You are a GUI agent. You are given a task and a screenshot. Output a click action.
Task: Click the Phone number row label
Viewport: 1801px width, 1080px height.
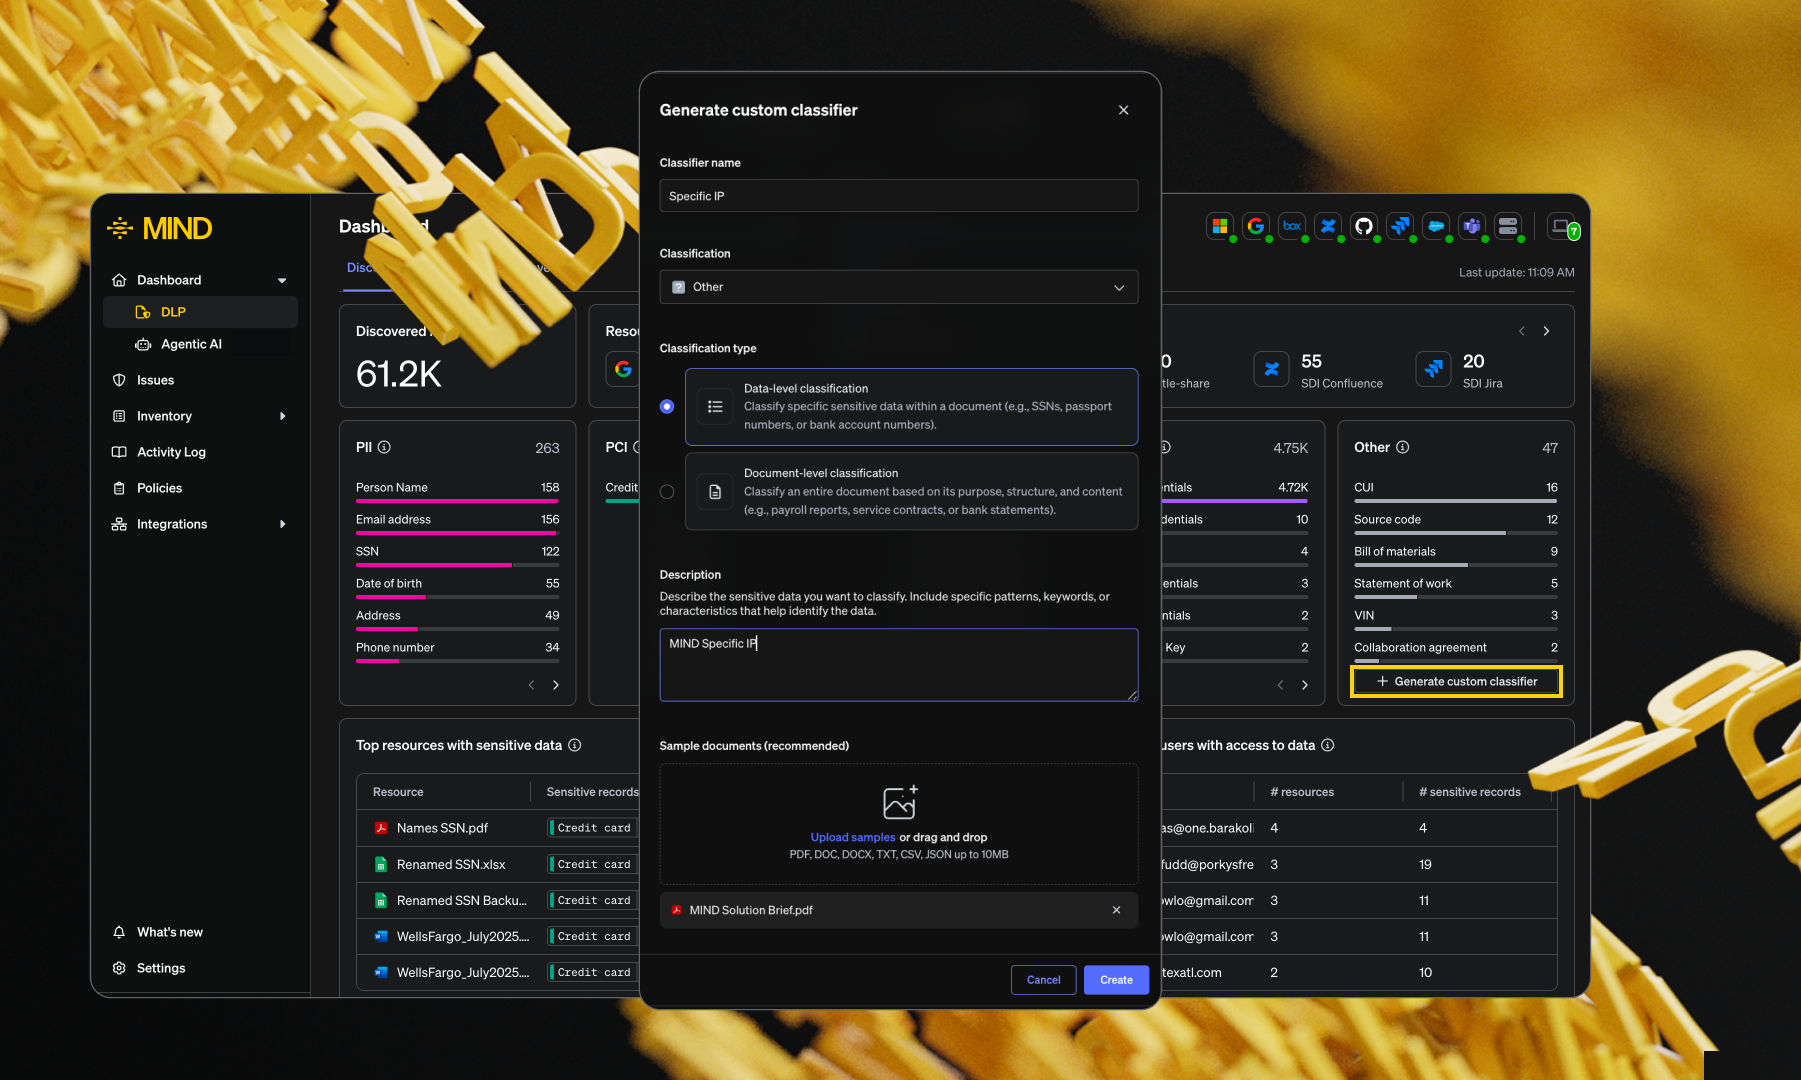395,647
